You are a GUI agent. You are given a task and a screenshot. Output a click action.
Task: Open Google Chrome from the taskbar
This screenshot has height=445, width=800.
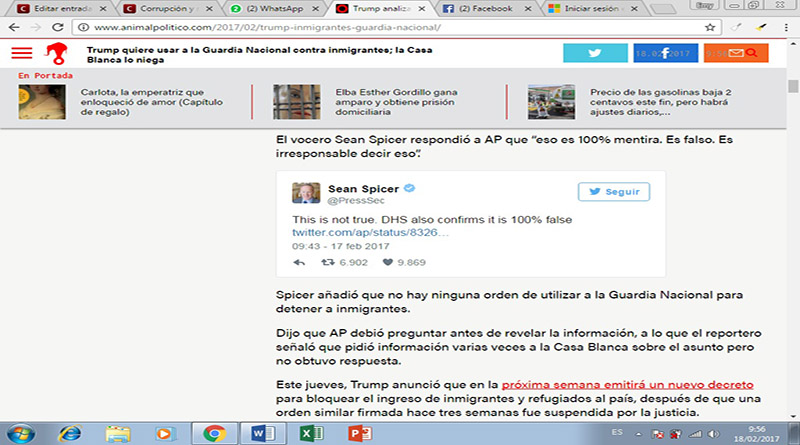[x=213, y=432]
